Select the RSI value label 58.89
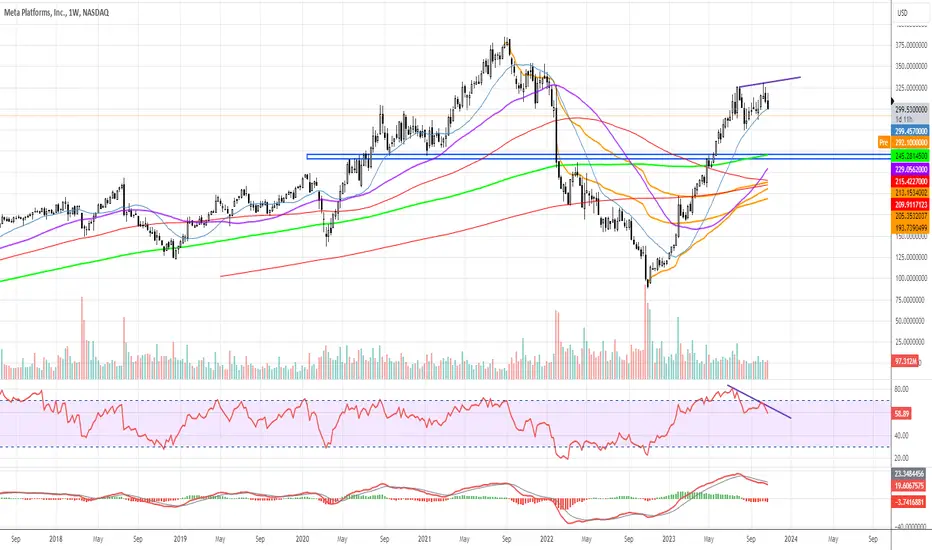 [x=902, y=413]
